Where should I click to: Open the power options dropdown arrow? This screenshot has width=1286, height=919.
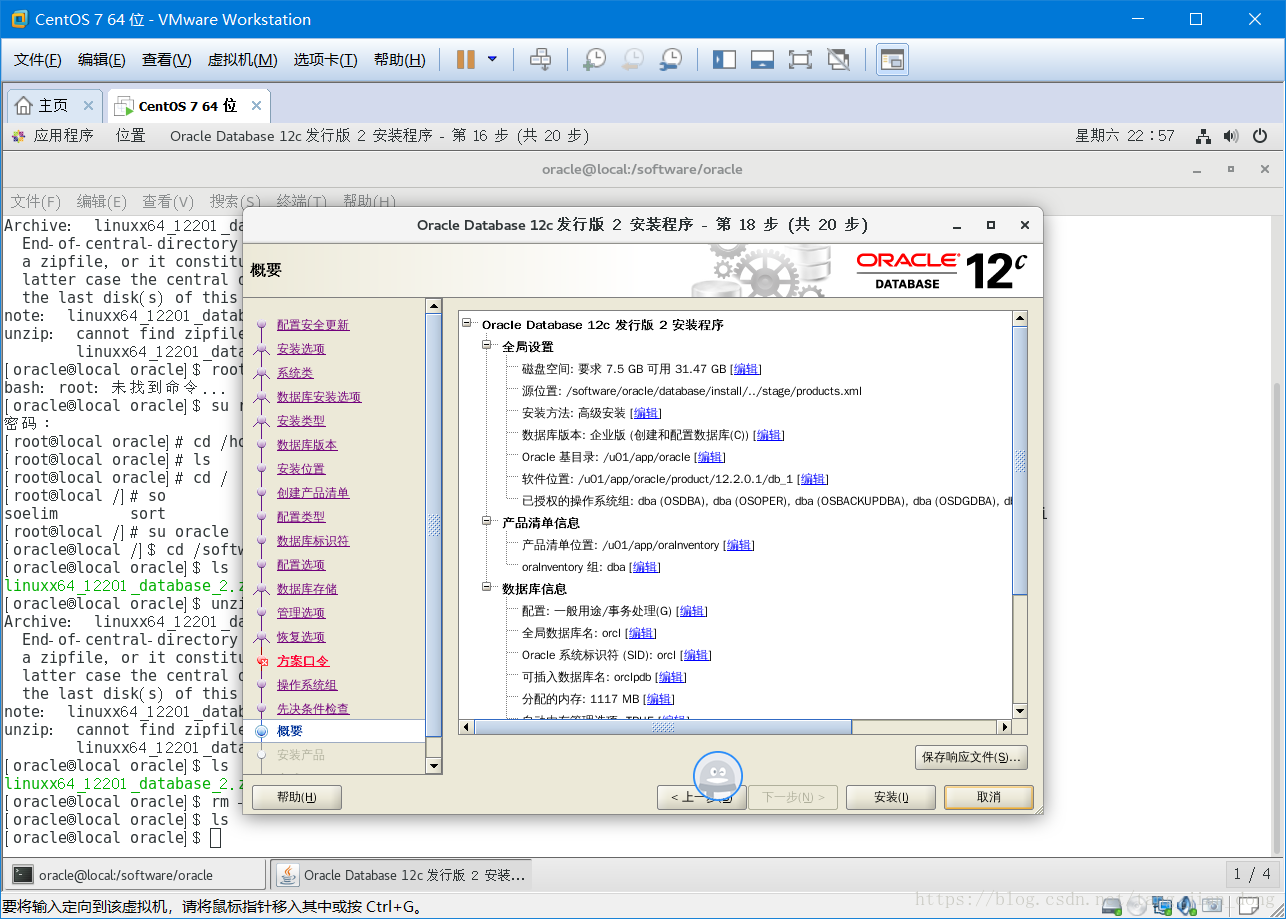pos(492,60)
